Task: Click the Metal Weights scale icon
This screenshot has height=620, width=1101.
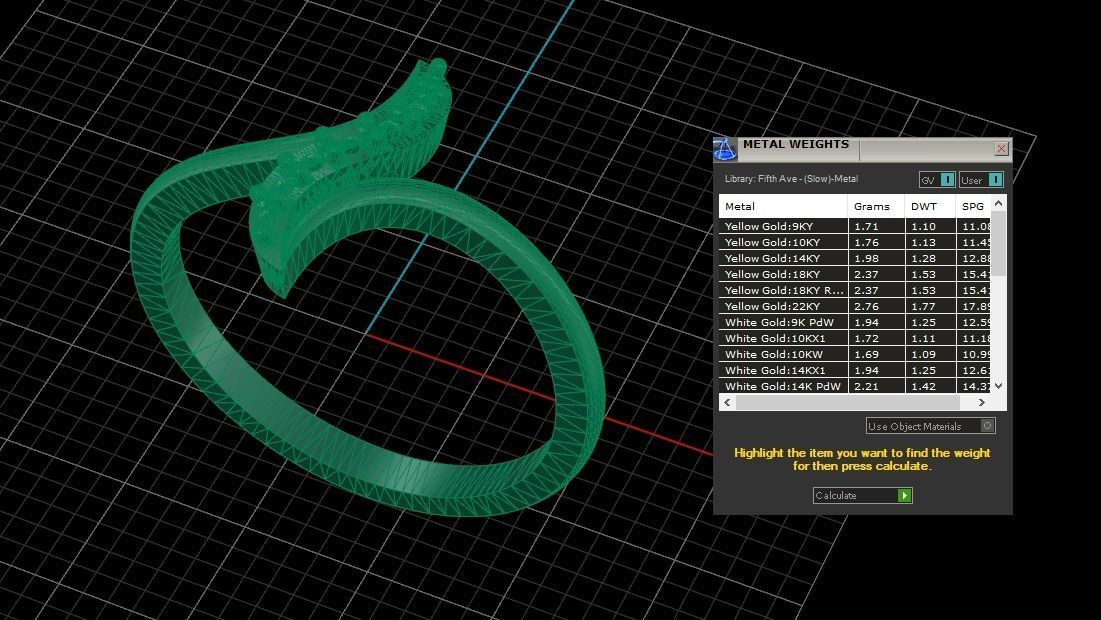Action: [725, 148]
